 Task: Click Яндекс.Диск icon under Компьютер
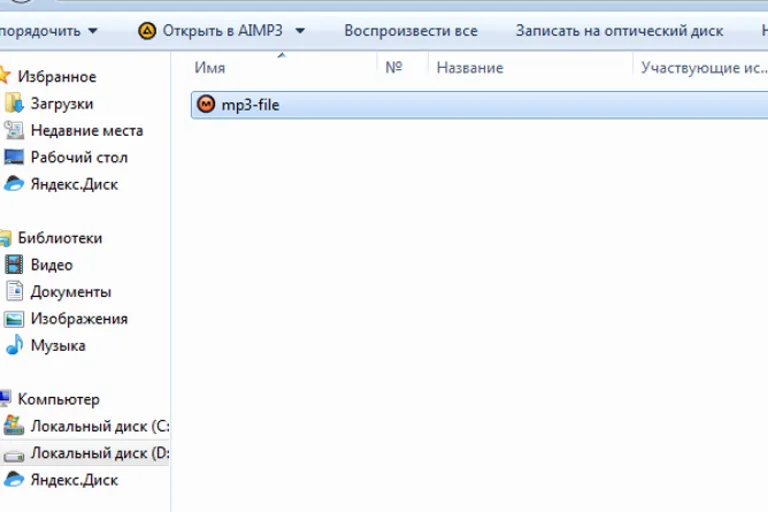click(x=14, y=479)
